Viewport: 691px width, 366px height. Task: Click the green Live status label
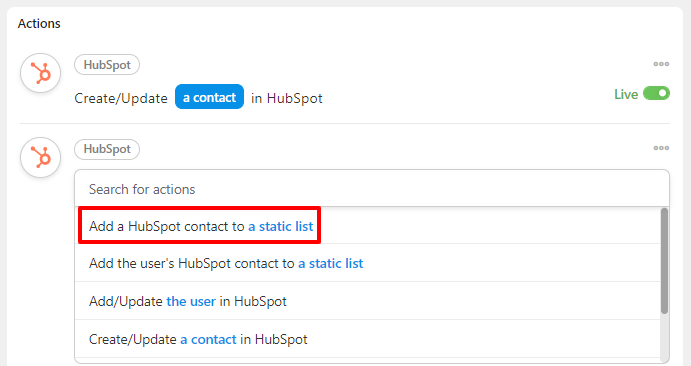coord(626,94)
